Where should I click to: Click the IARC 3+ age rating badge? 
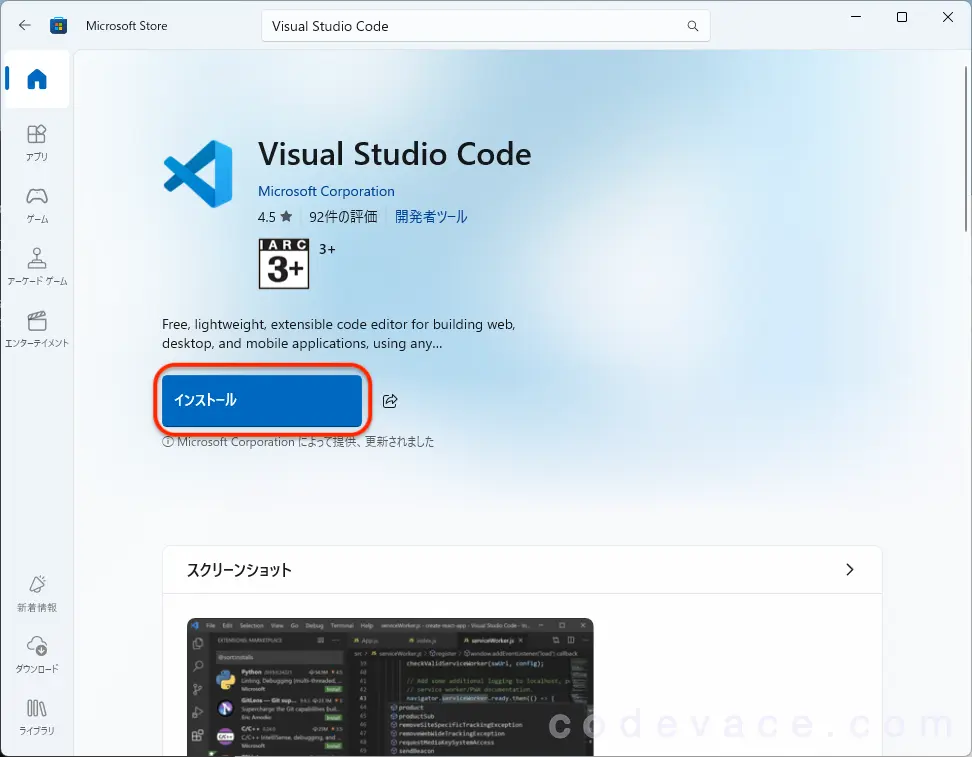(x=283, y=263)
